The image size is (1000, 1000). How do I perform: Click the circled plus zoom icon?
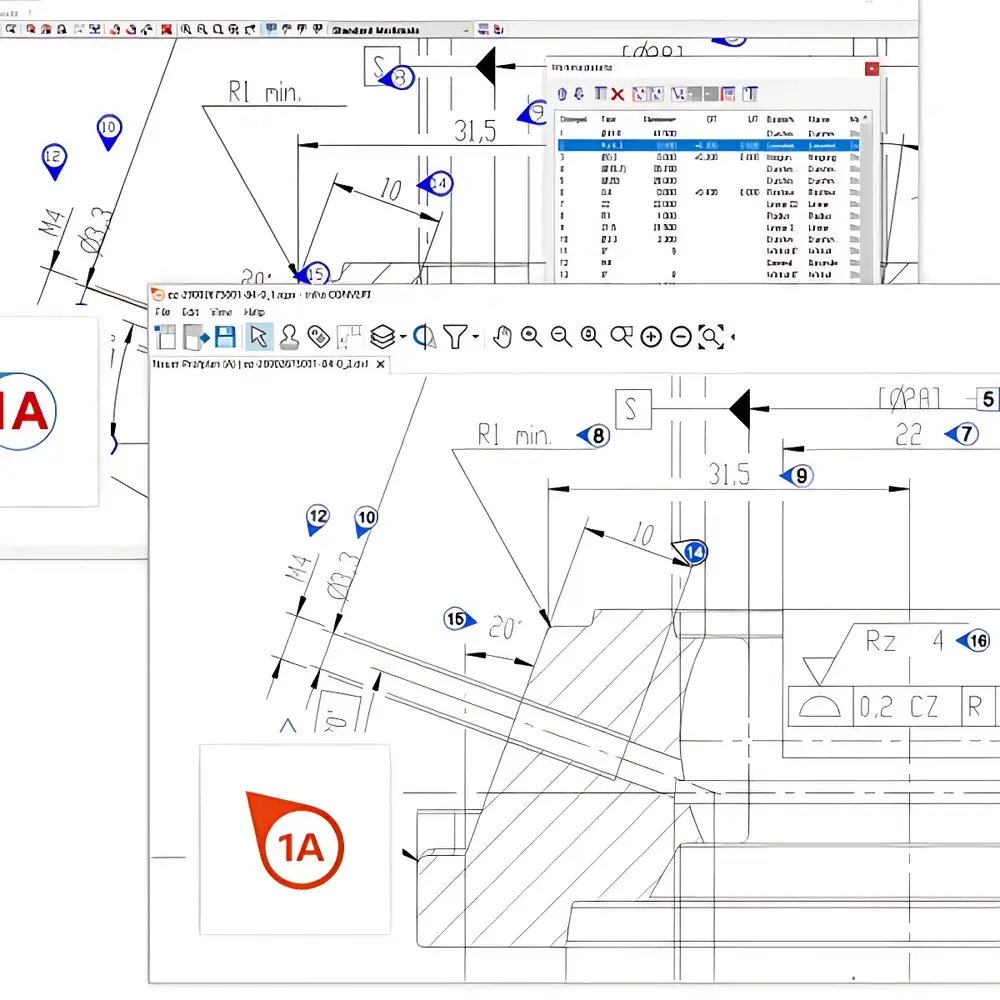tap(649, 337)
